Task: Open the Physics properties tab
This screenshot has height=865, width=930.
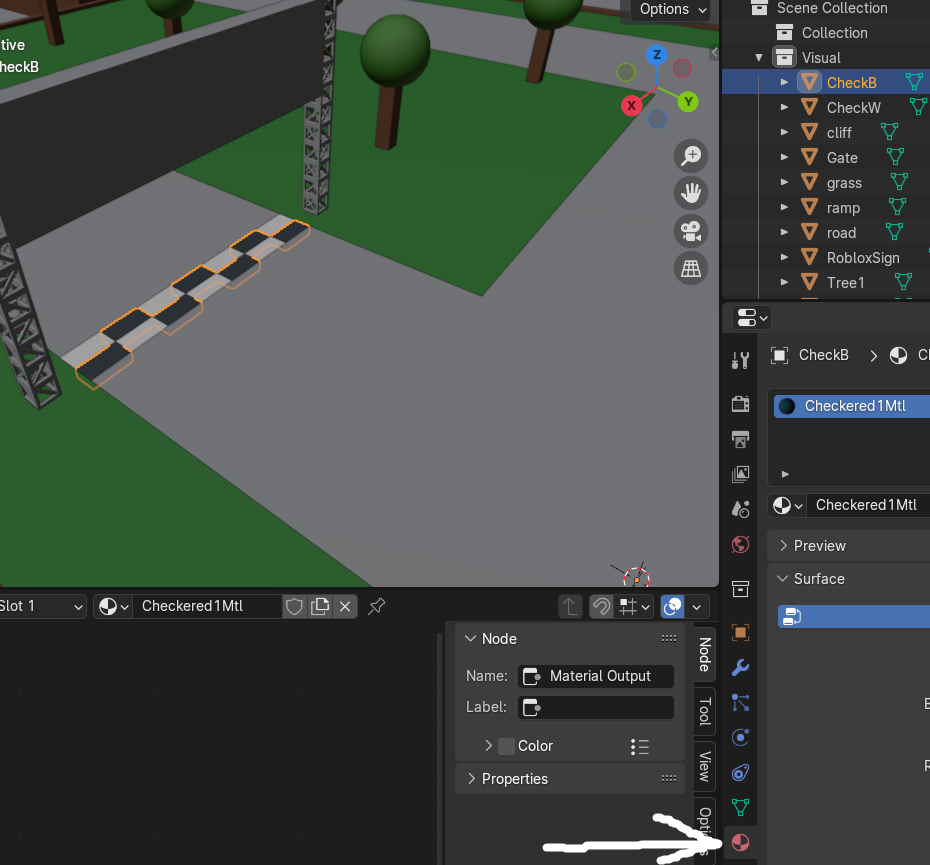Action: pos(740,737)
